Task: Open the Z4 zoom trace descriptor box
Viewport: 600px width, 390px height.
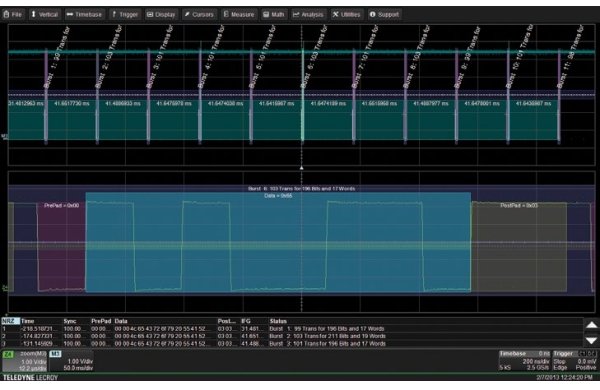Action: [25, 361]
